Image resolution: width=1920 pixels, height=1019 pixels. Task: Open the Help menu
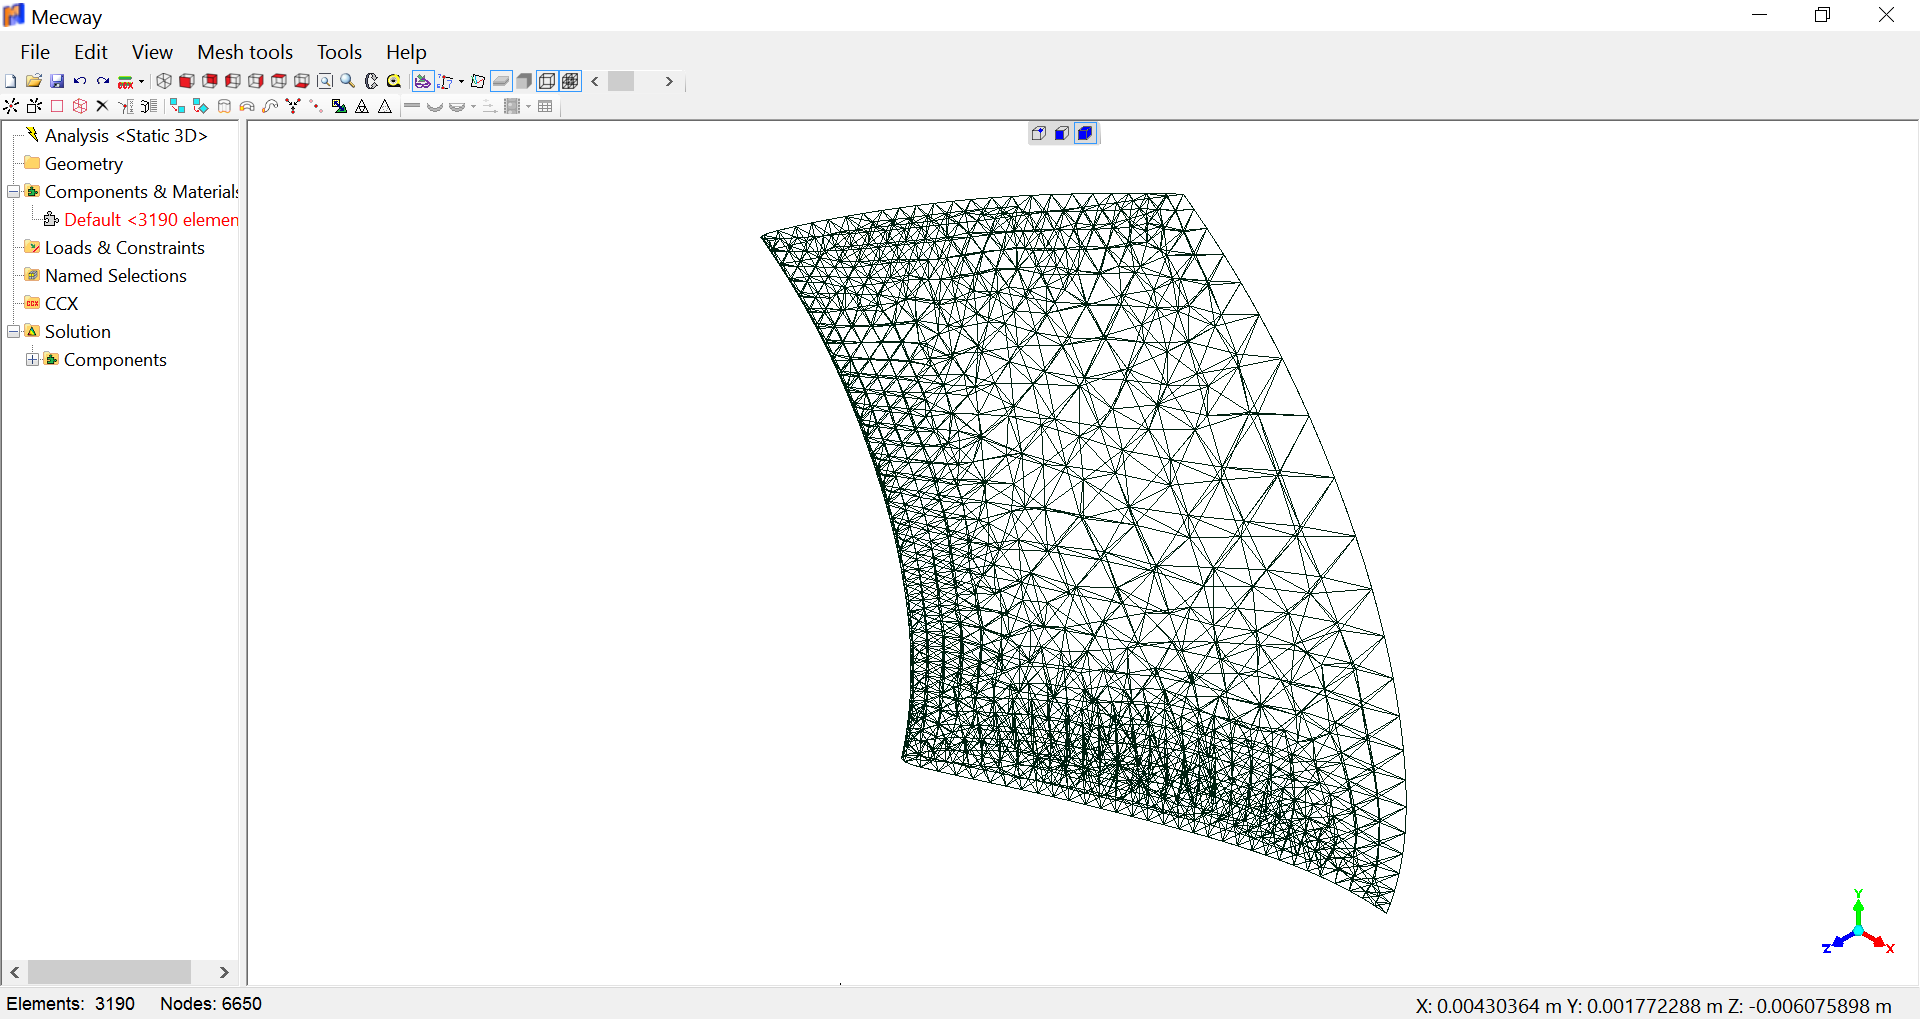pyautogui.click(x=406, y=52)
